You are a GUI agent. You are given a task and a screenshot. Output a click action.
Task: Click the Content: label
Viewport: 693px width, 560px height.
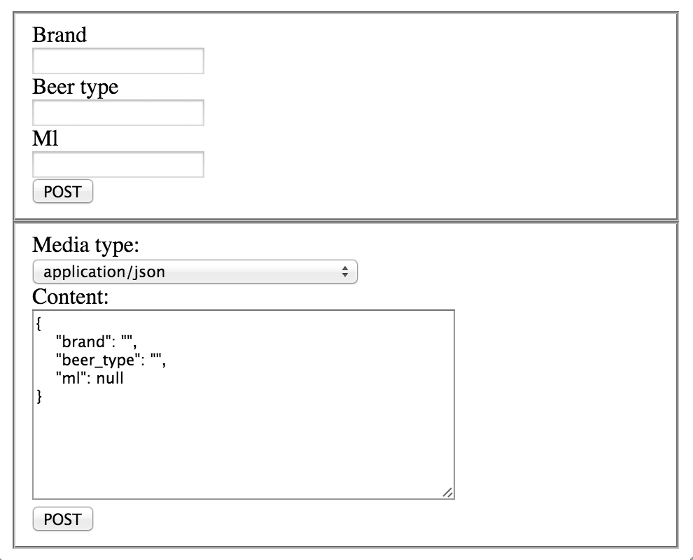tap(70, 297)
